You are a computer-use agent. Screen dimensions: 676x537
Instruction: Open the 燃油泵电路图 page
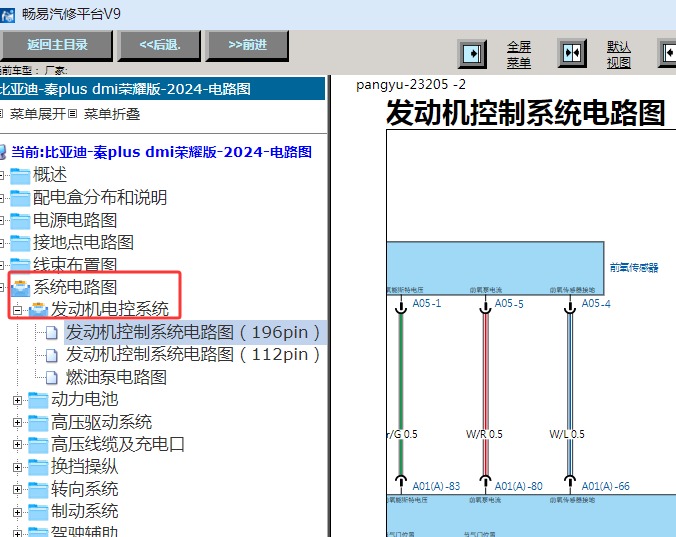[116, 377]
